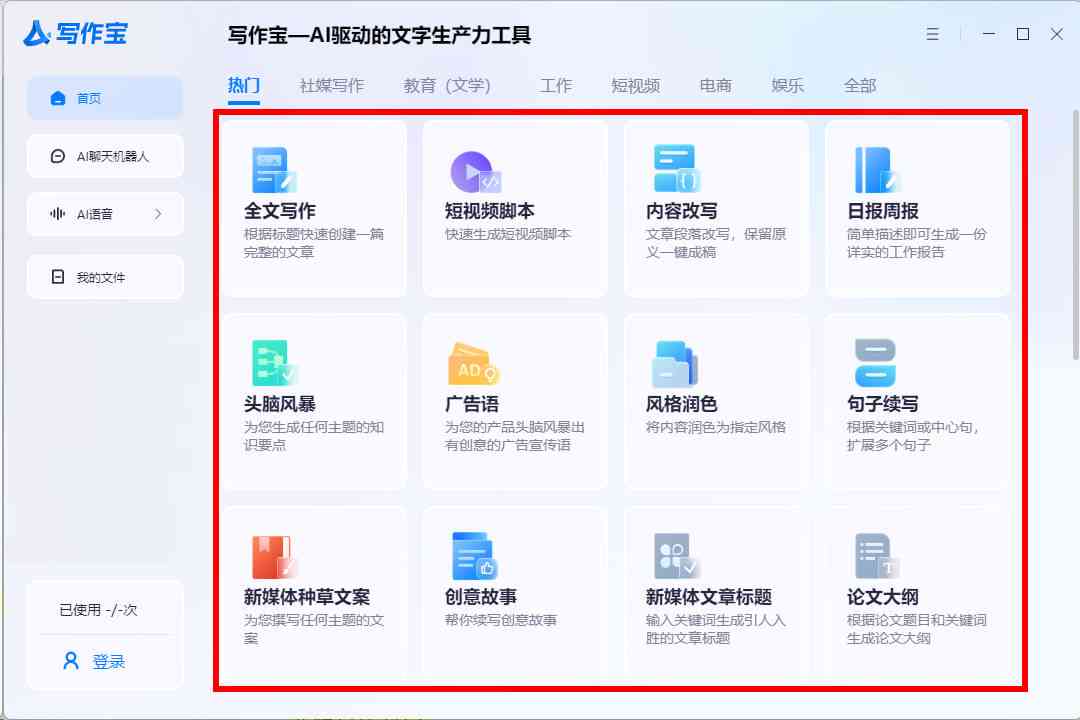
Task: Click the 全文写作 title text
Action: coord(280,211)
